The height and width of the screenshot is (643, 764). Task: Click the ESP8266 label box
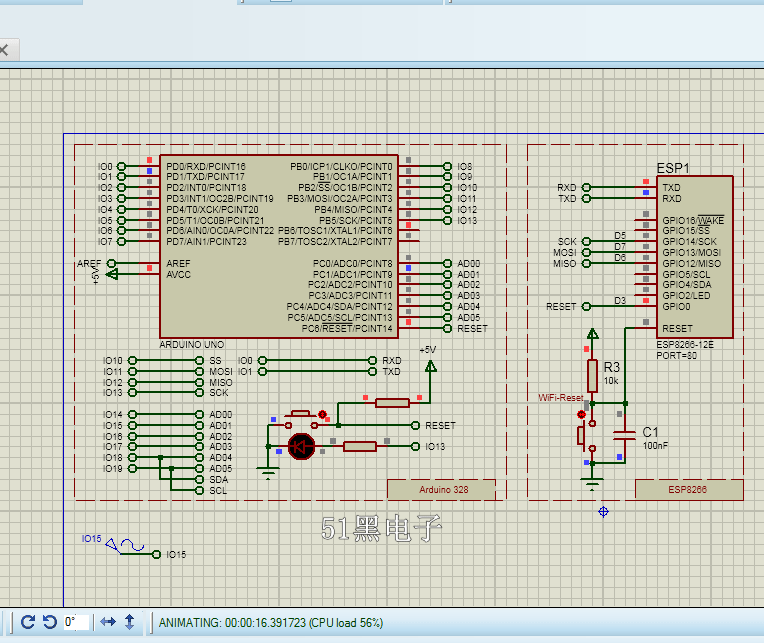[x=689, y=490]
